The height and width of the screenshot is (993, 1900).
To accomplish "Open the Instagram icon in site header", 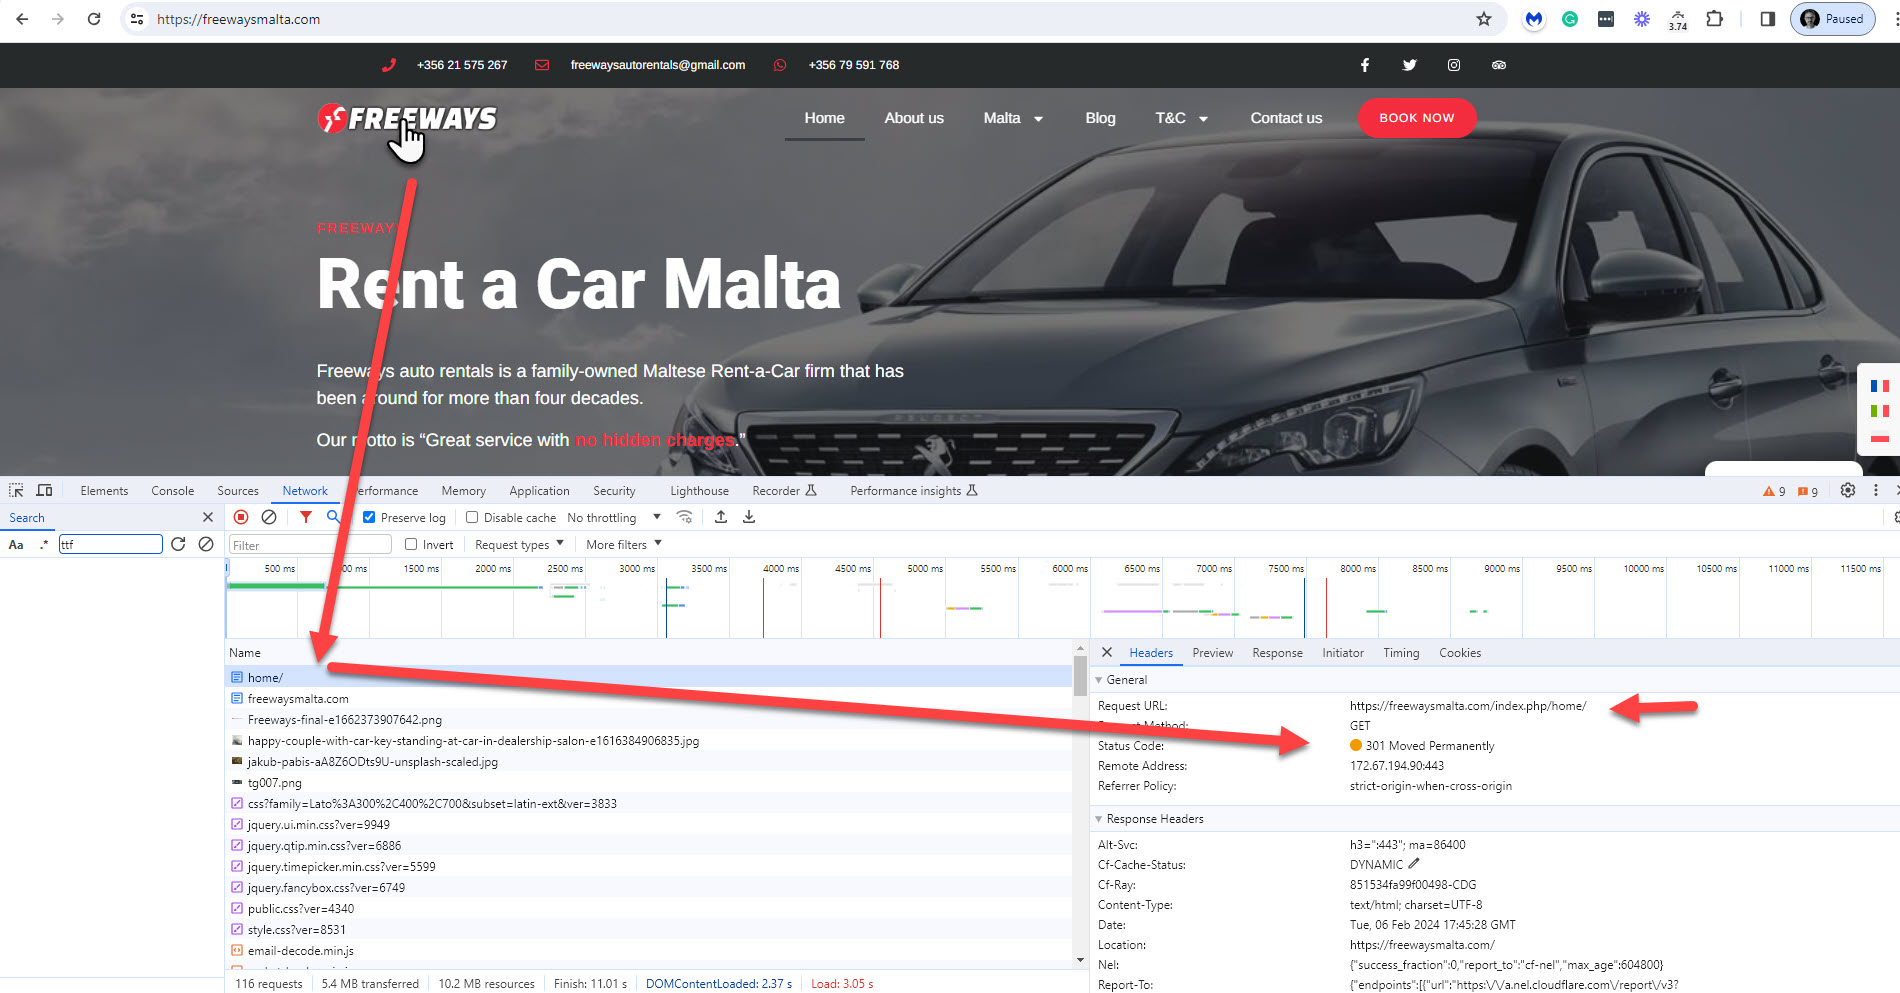I will tap(1454, 65).
